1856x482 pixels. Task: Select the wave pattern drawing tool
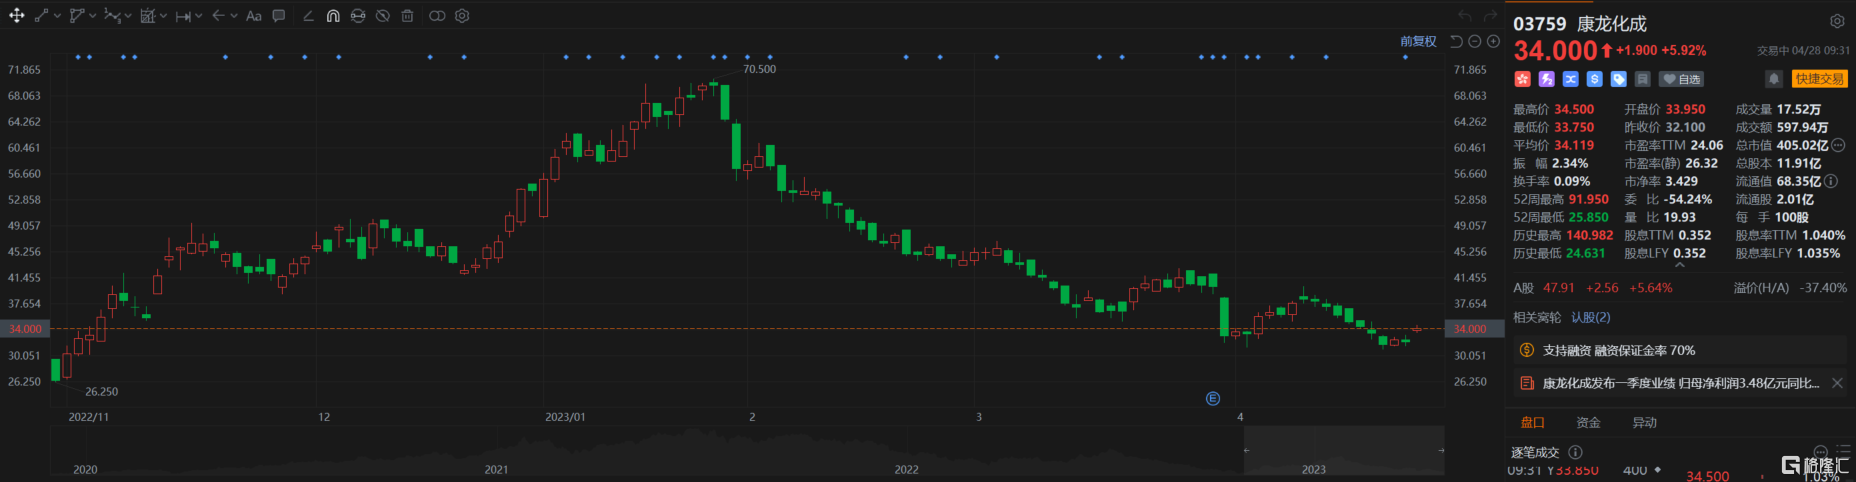coord(112,16)
